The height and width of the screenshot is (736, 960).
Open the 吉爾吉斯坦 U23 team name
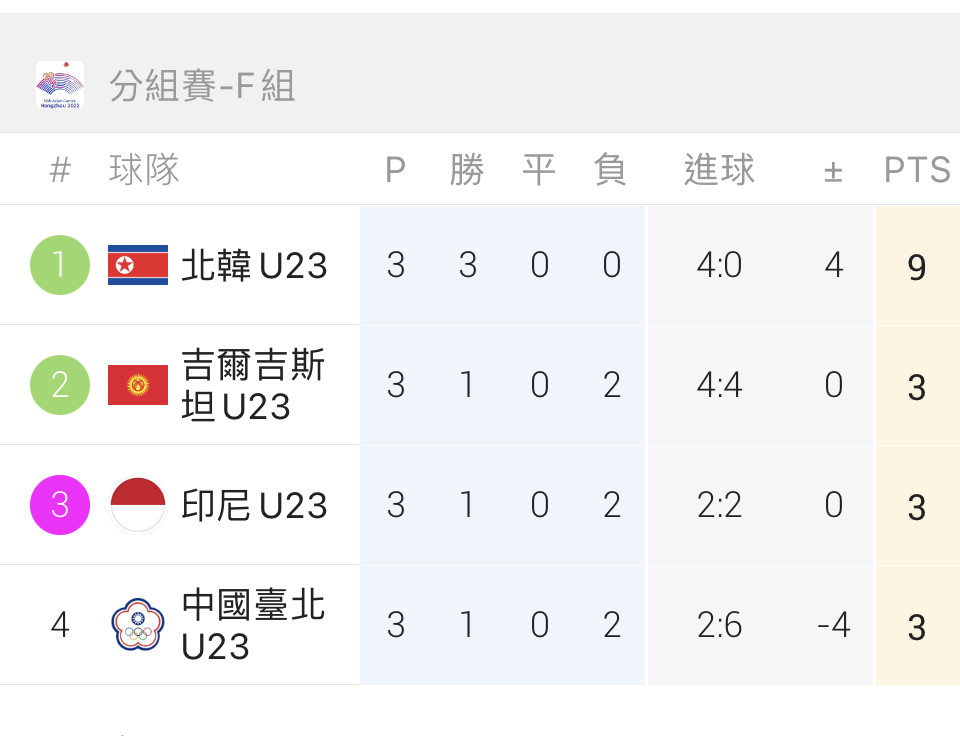[253, 385]
